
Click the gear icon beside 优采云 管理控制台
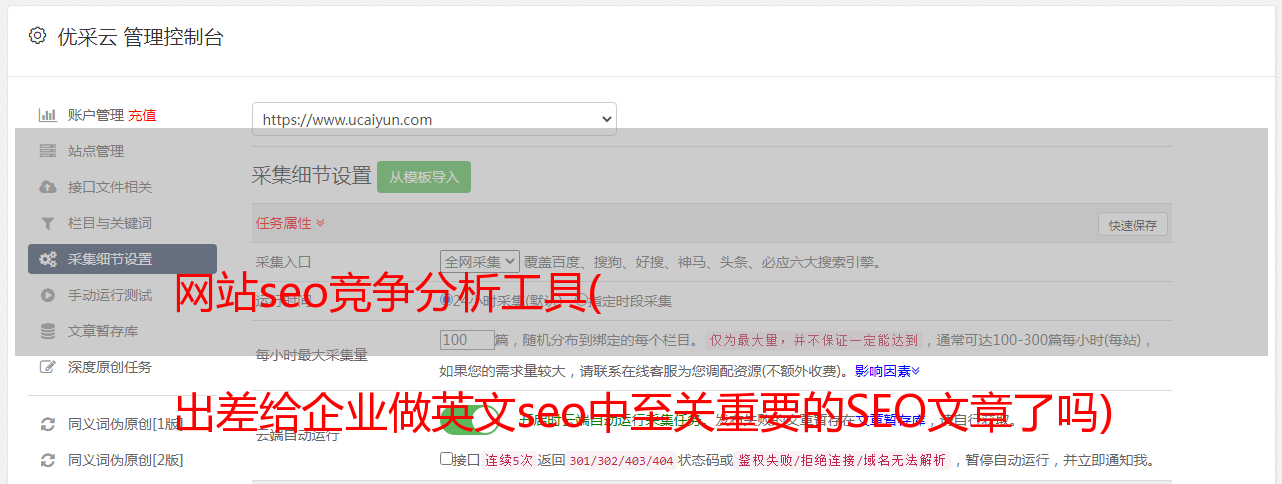click(37, 36)
